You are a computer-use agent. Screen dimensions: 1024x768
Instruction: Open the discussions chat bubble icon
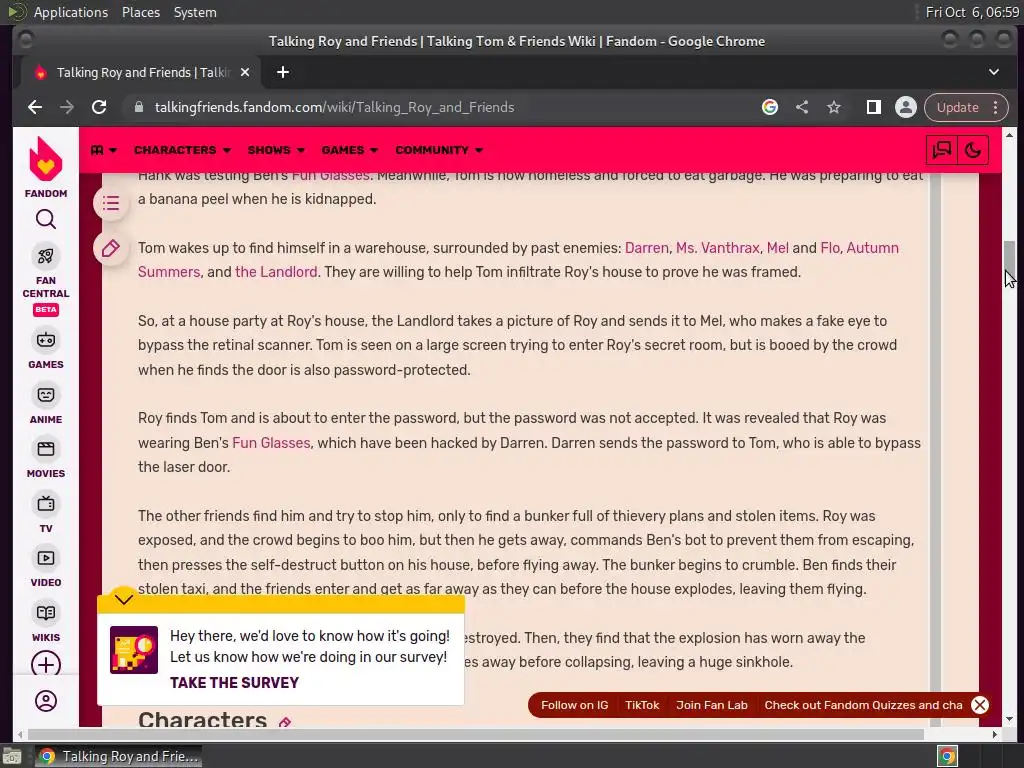tap(942, 150)
